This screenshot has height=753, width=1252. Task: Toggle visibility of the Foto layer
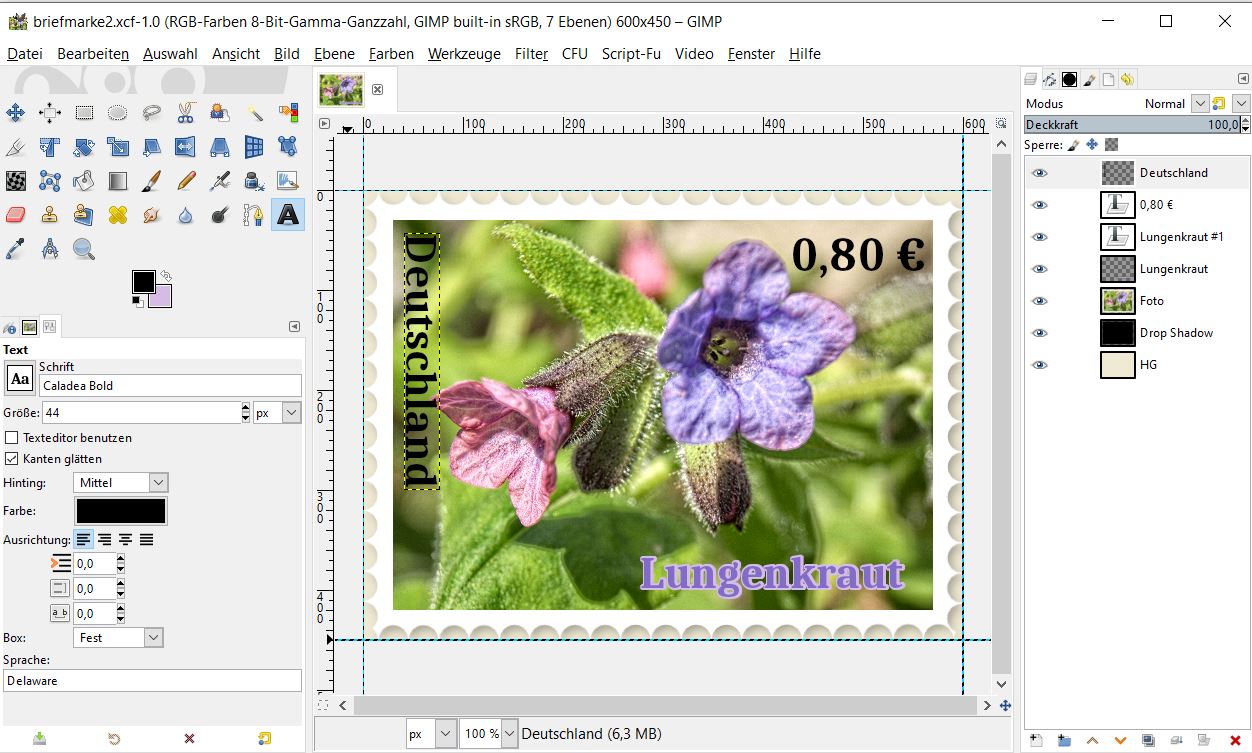1040,301
